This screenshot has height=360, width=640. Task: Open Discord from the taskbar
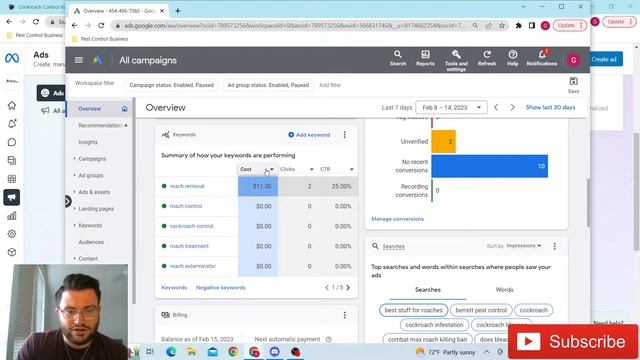(274, 351)
